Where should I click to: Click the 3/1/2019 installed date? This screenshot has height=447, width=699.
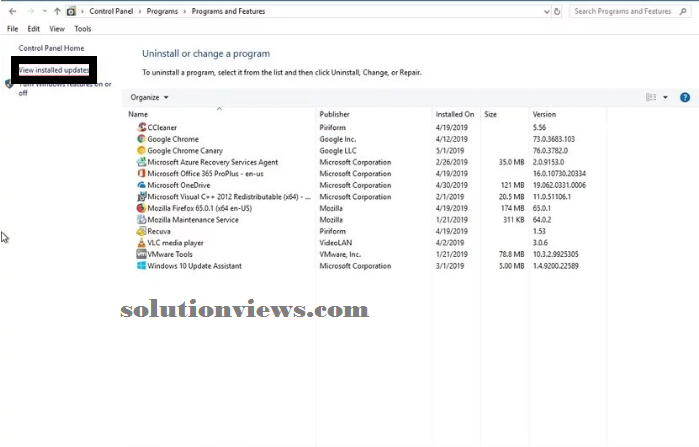click(x=450, y=266)
